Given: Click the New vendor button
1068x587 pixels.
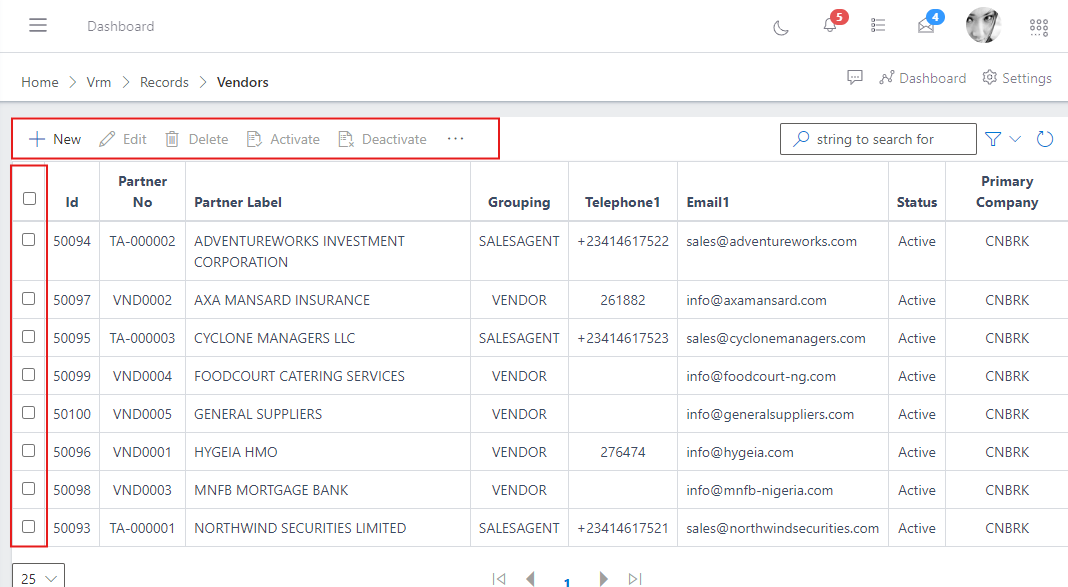Looking at the screenshot, I should pos(55,139).
